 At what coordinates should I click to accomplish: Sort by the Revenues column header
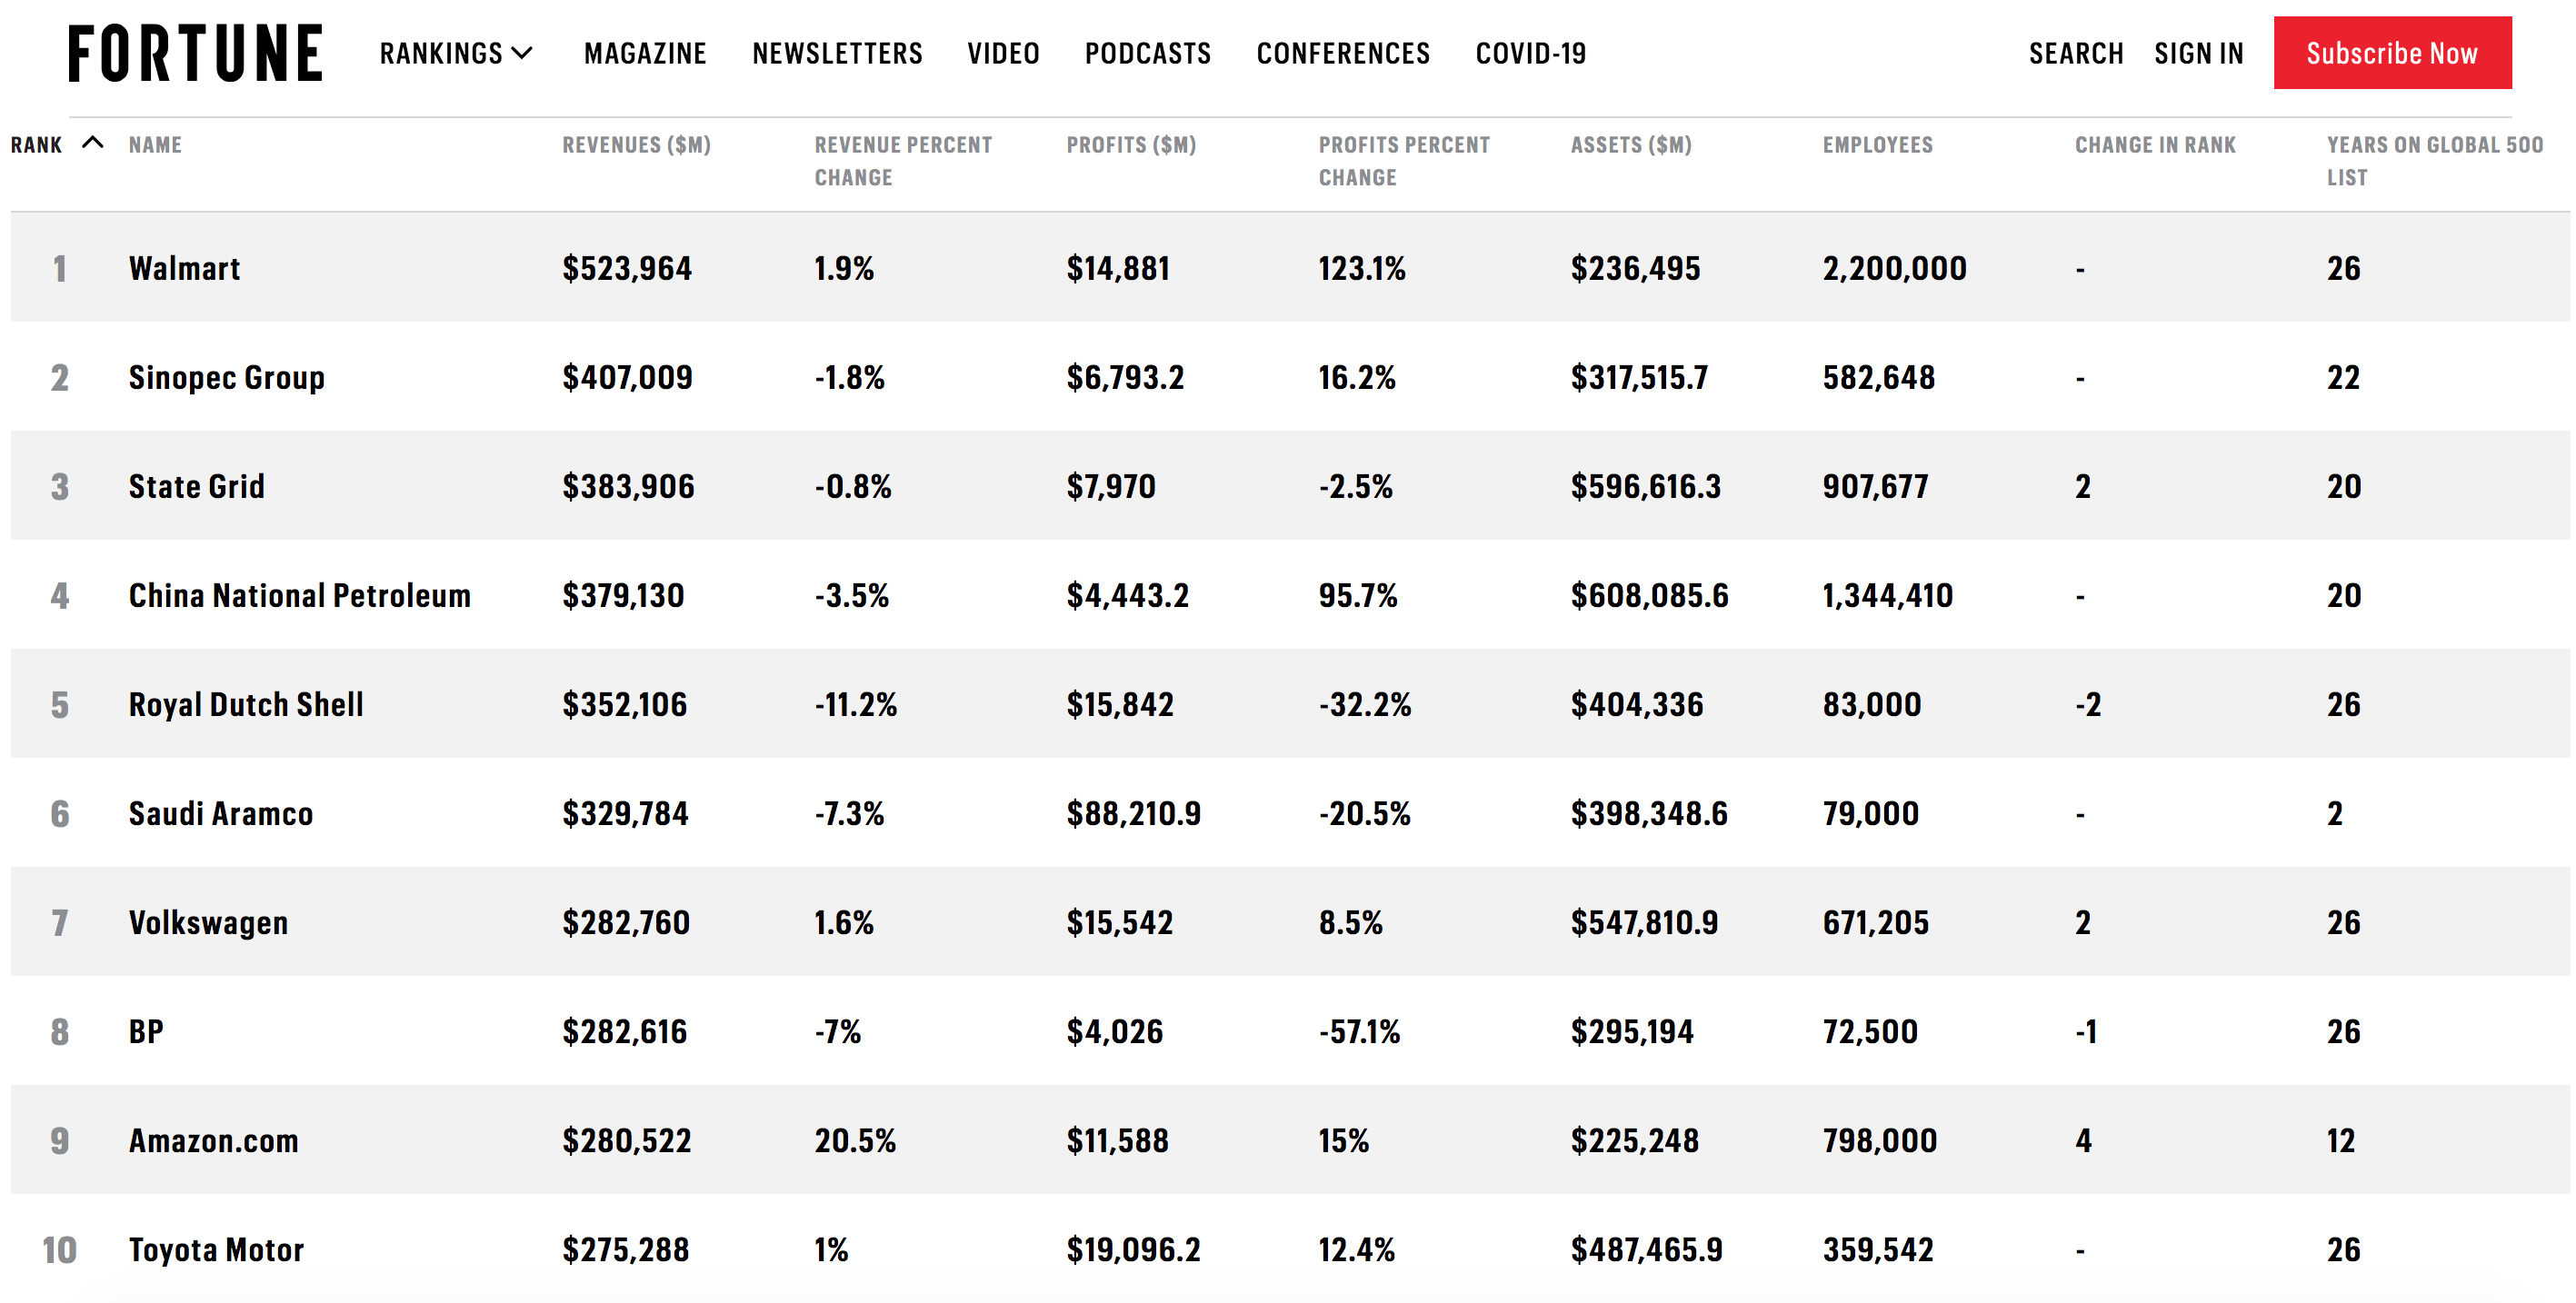pyautogui.click(x=637, y=144)
